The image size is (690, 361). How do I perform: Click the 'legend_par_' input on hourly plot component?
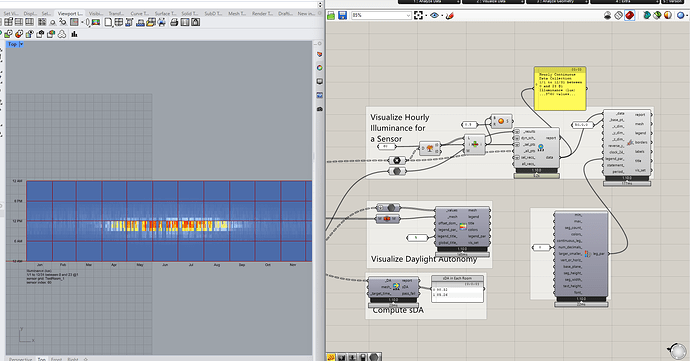tap(614, 158)
